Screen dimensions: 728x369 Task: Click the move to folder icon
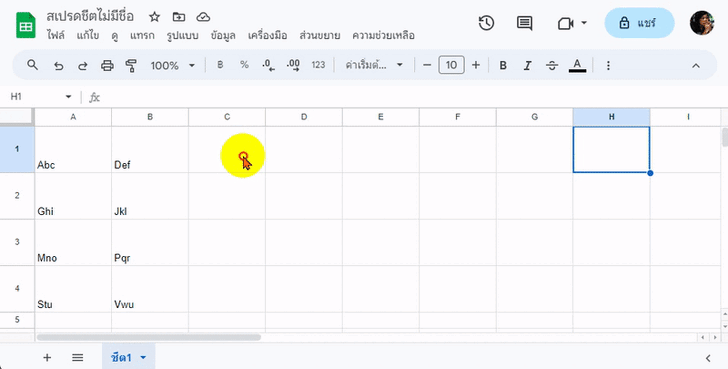179,17
